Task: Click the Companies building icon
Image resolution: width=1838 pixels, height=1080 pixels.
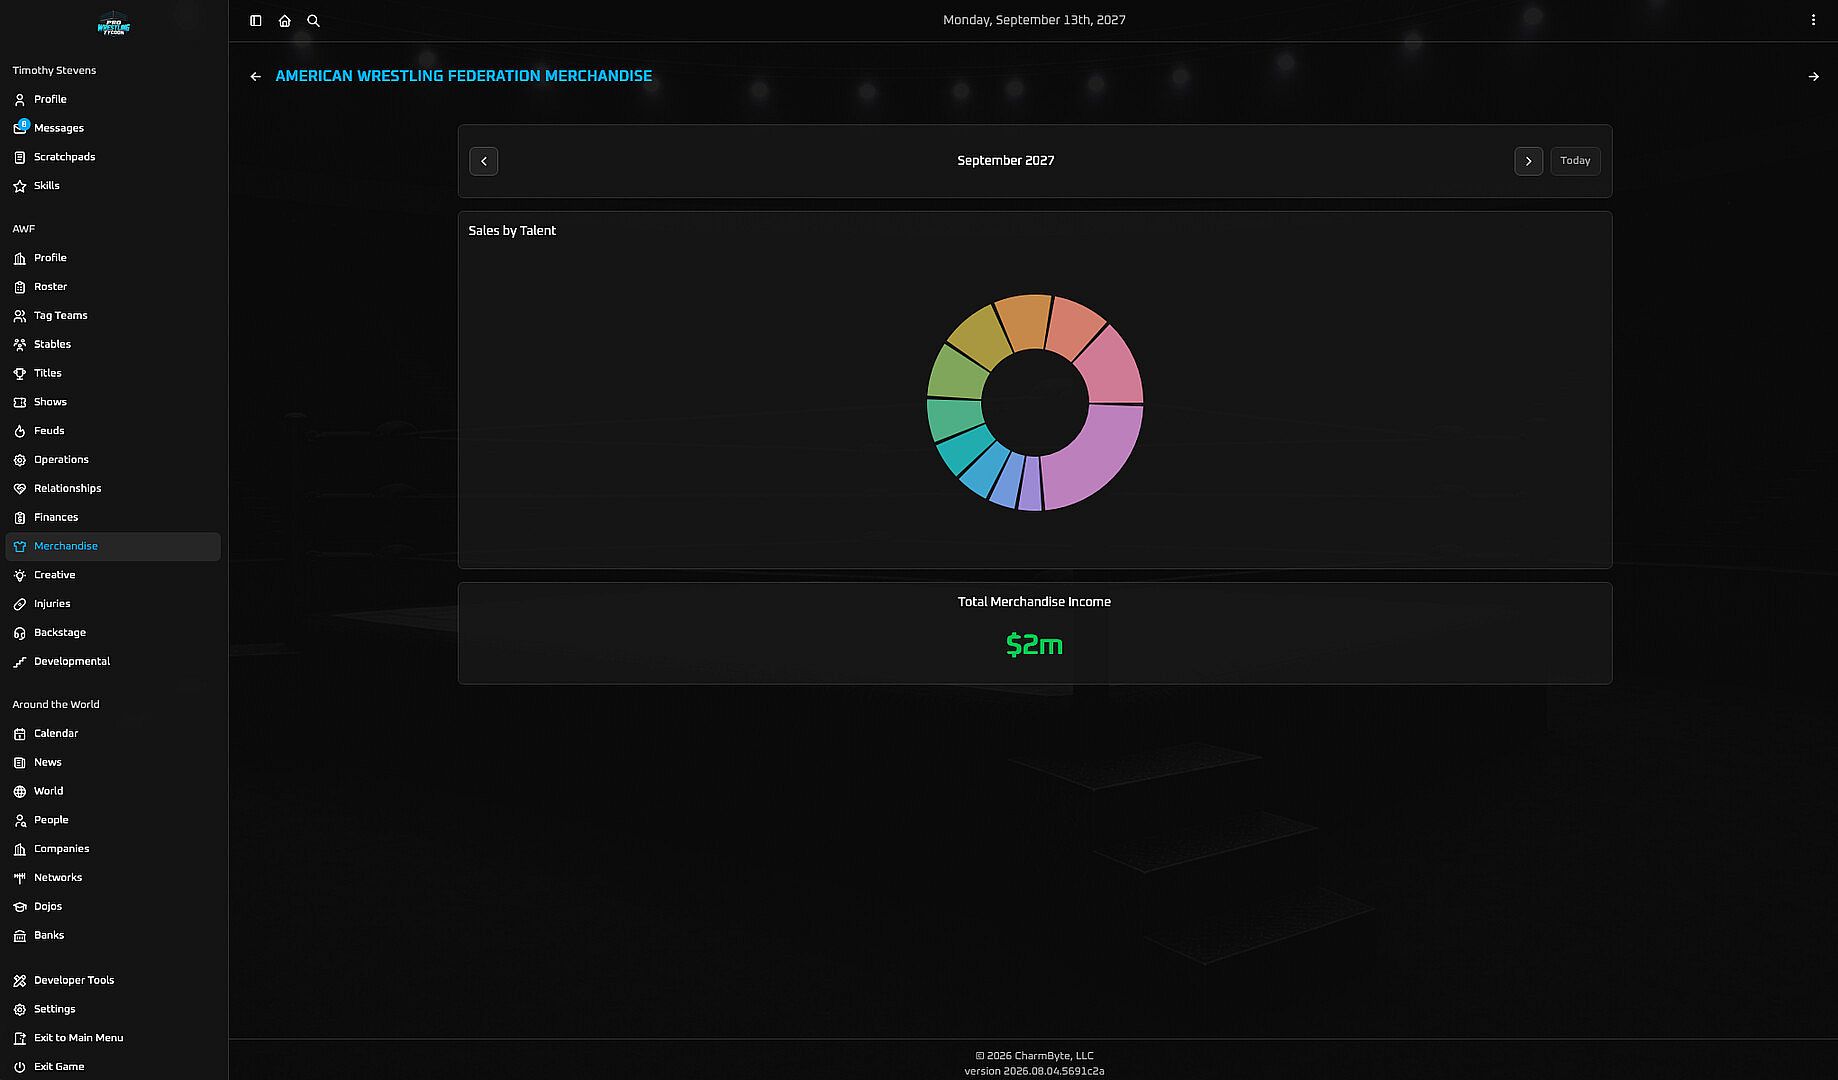Action: coord(19,849)
